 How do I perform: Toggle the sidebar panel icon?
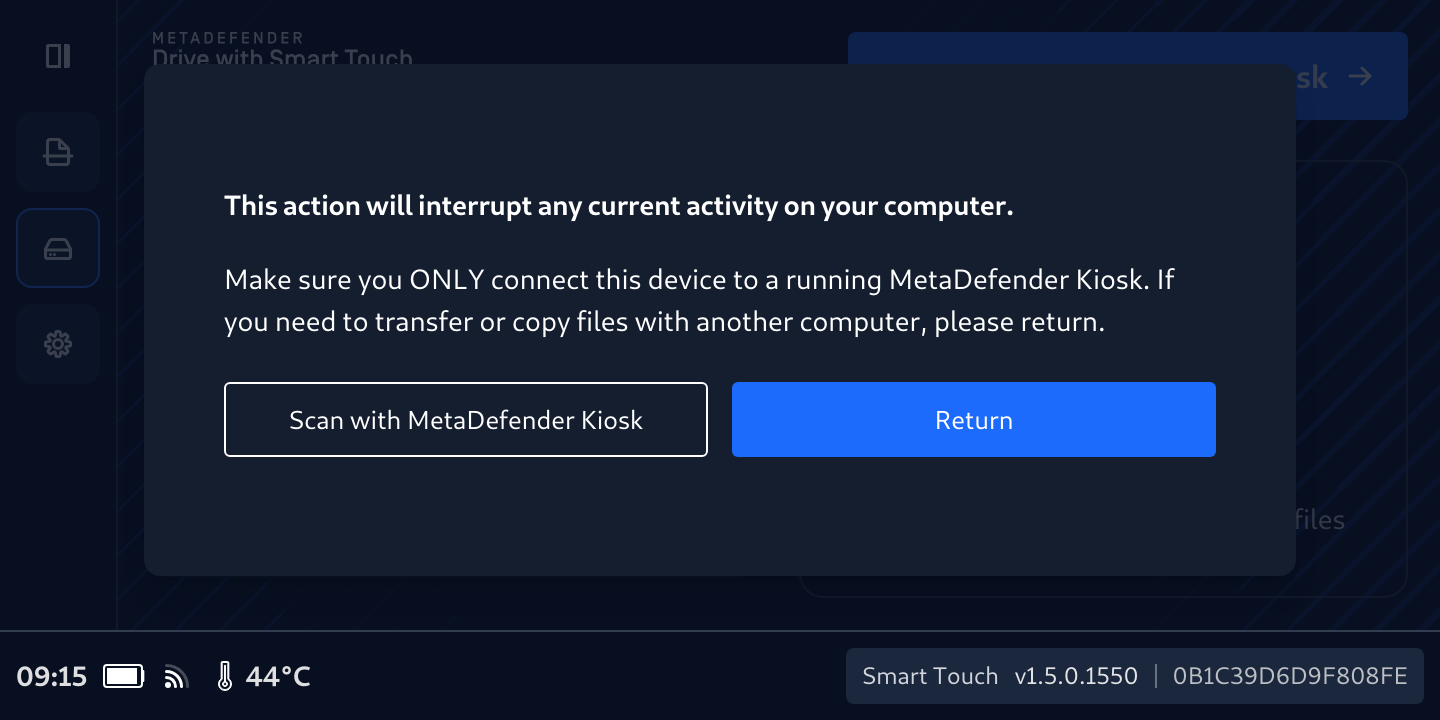(x=58, y=56)
